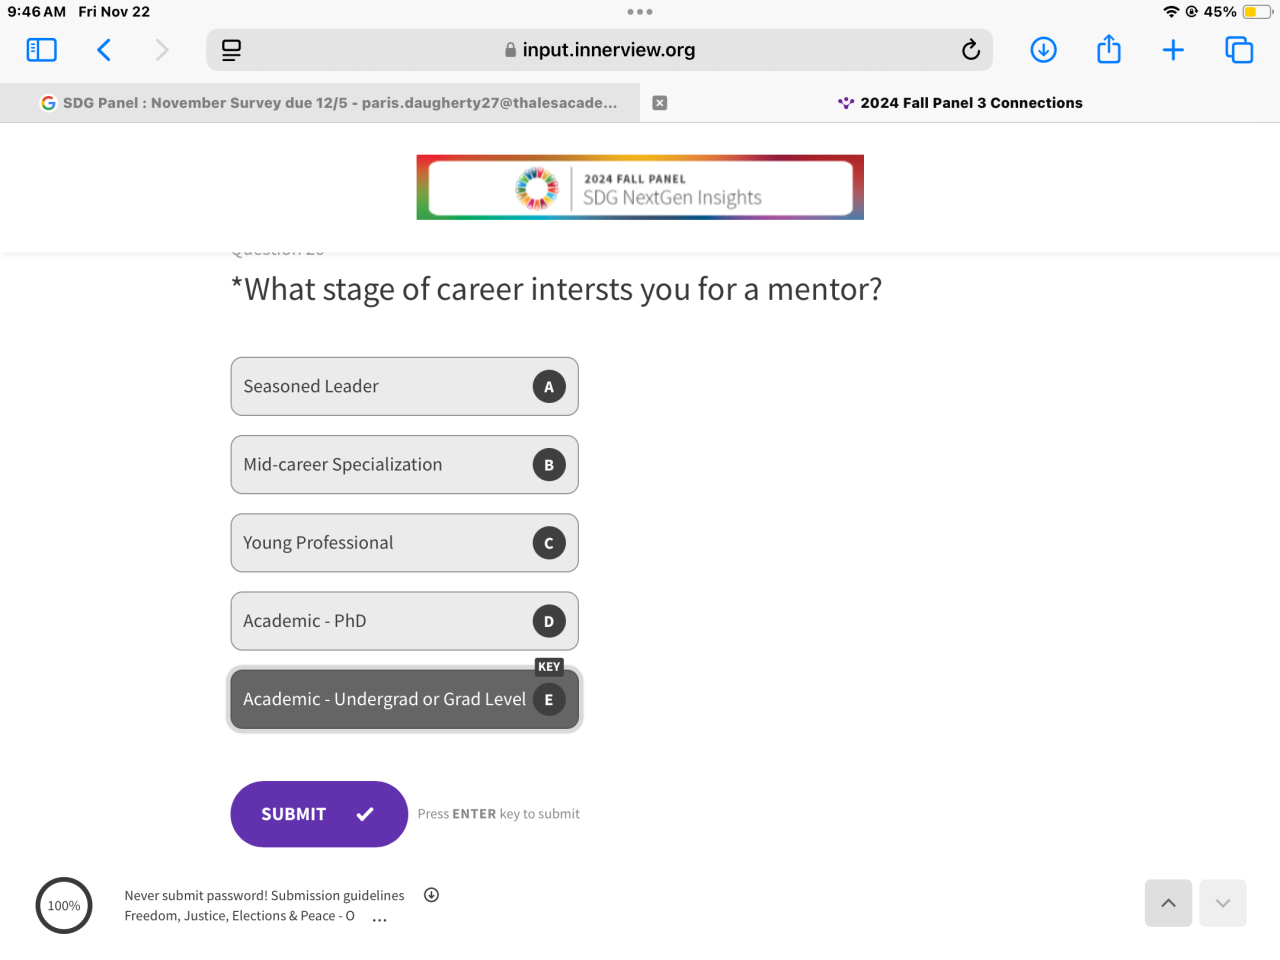
Task: Open the Safari downloads icon
Action: click(x=1043, y=50)
